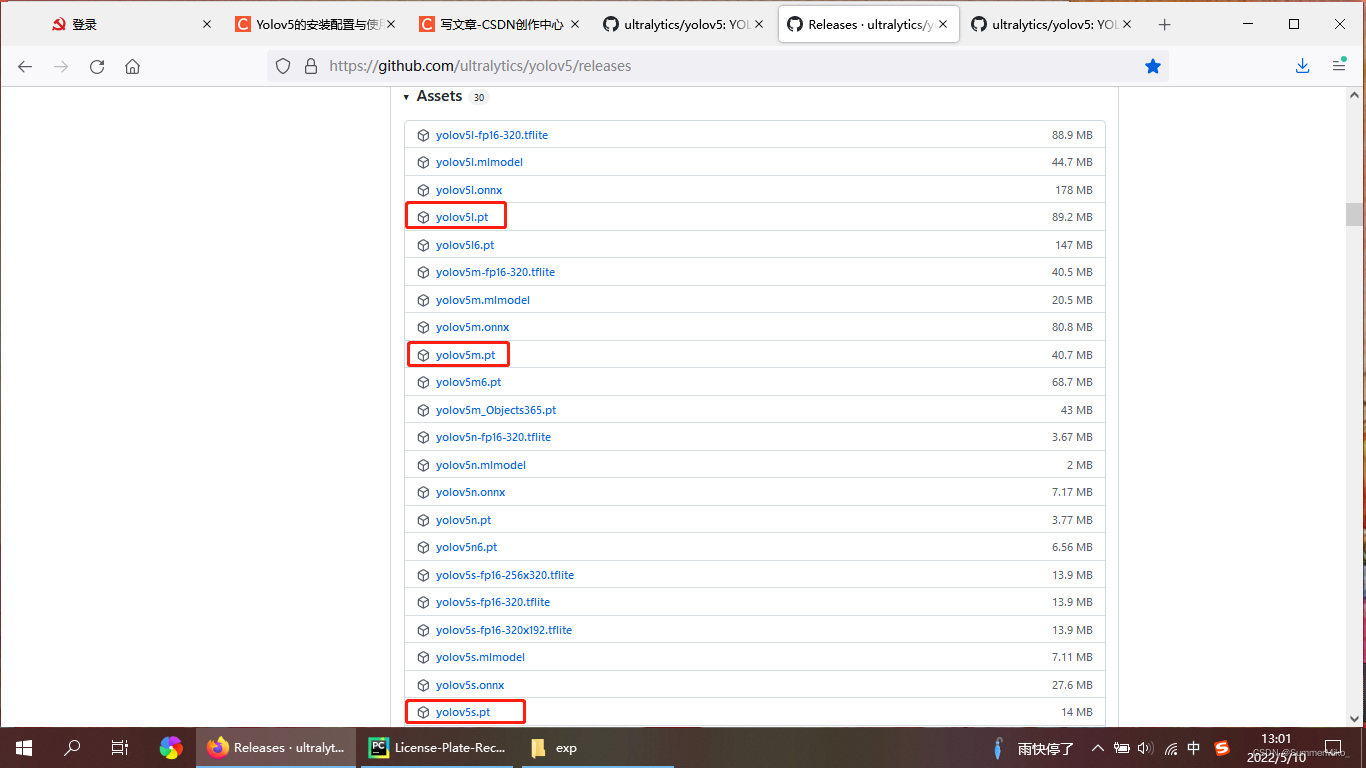Open a new browser tab
1366x768 pixels.
coord(1164,25)
